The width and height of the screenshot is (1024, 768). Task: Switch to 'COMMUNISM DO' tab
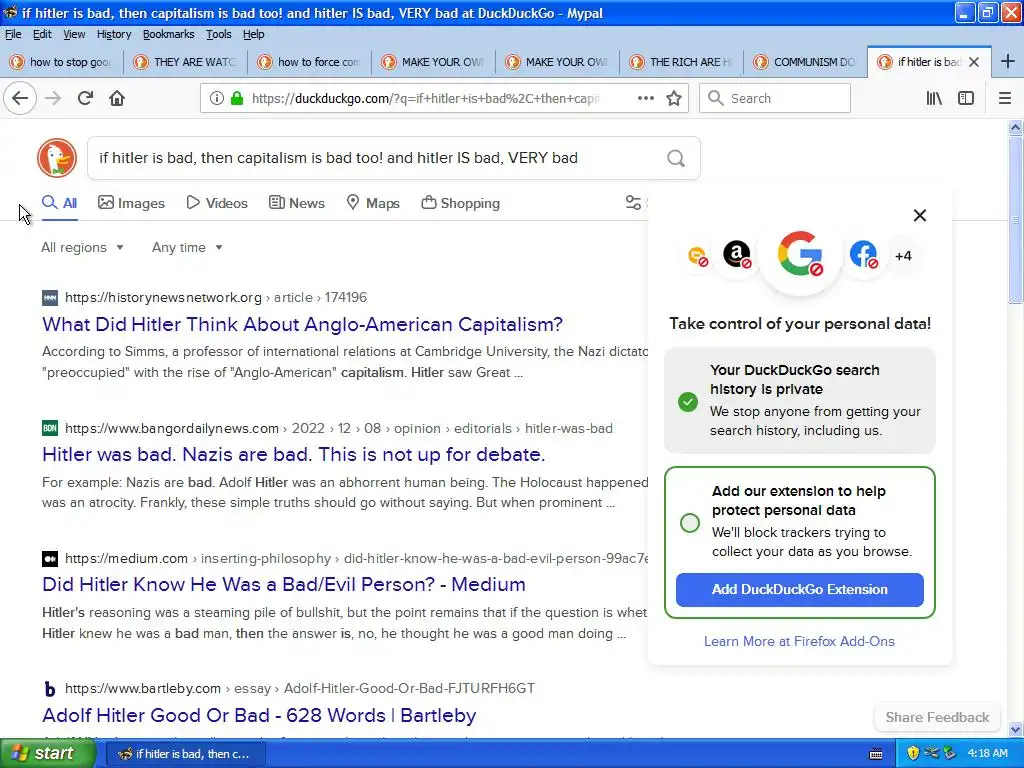[806, 61]
